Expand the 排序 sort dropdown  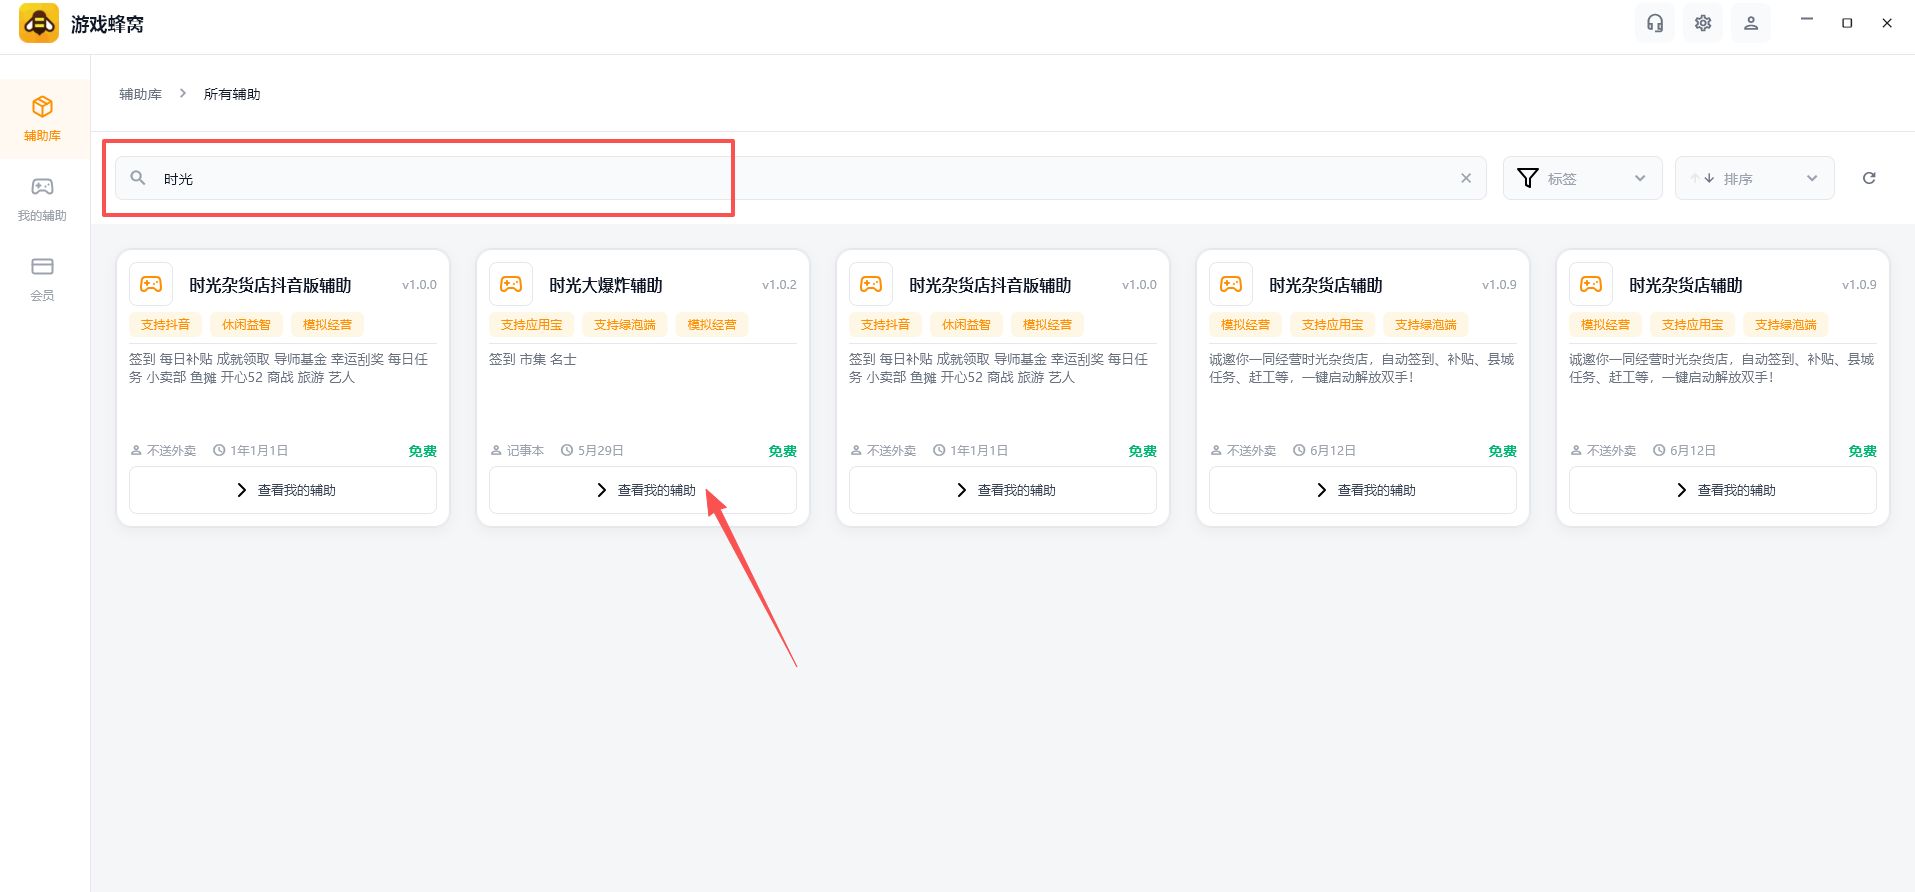(x=1754, y=178)
